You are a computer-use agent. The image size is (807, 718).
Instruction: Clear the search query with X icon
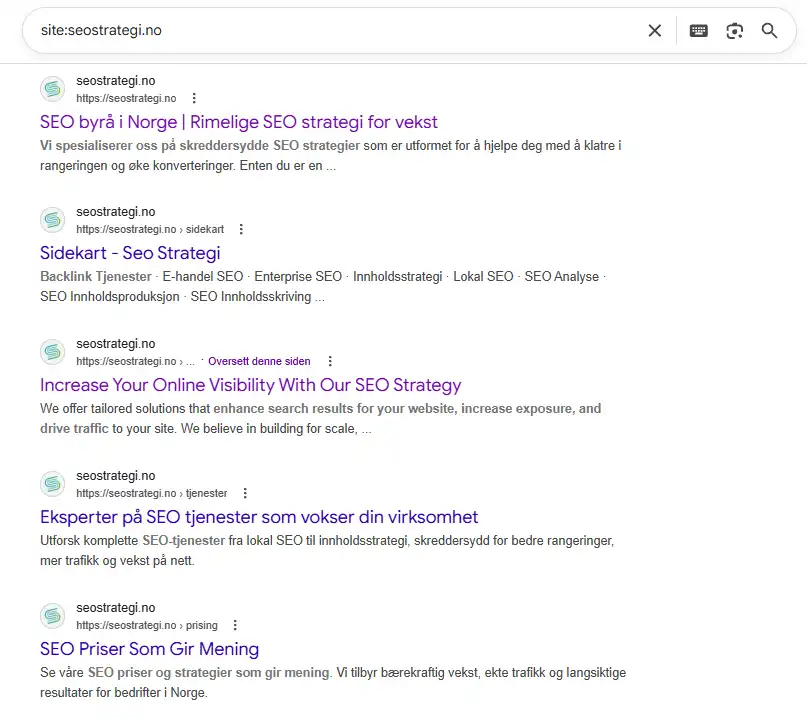(x=655, y=31)
